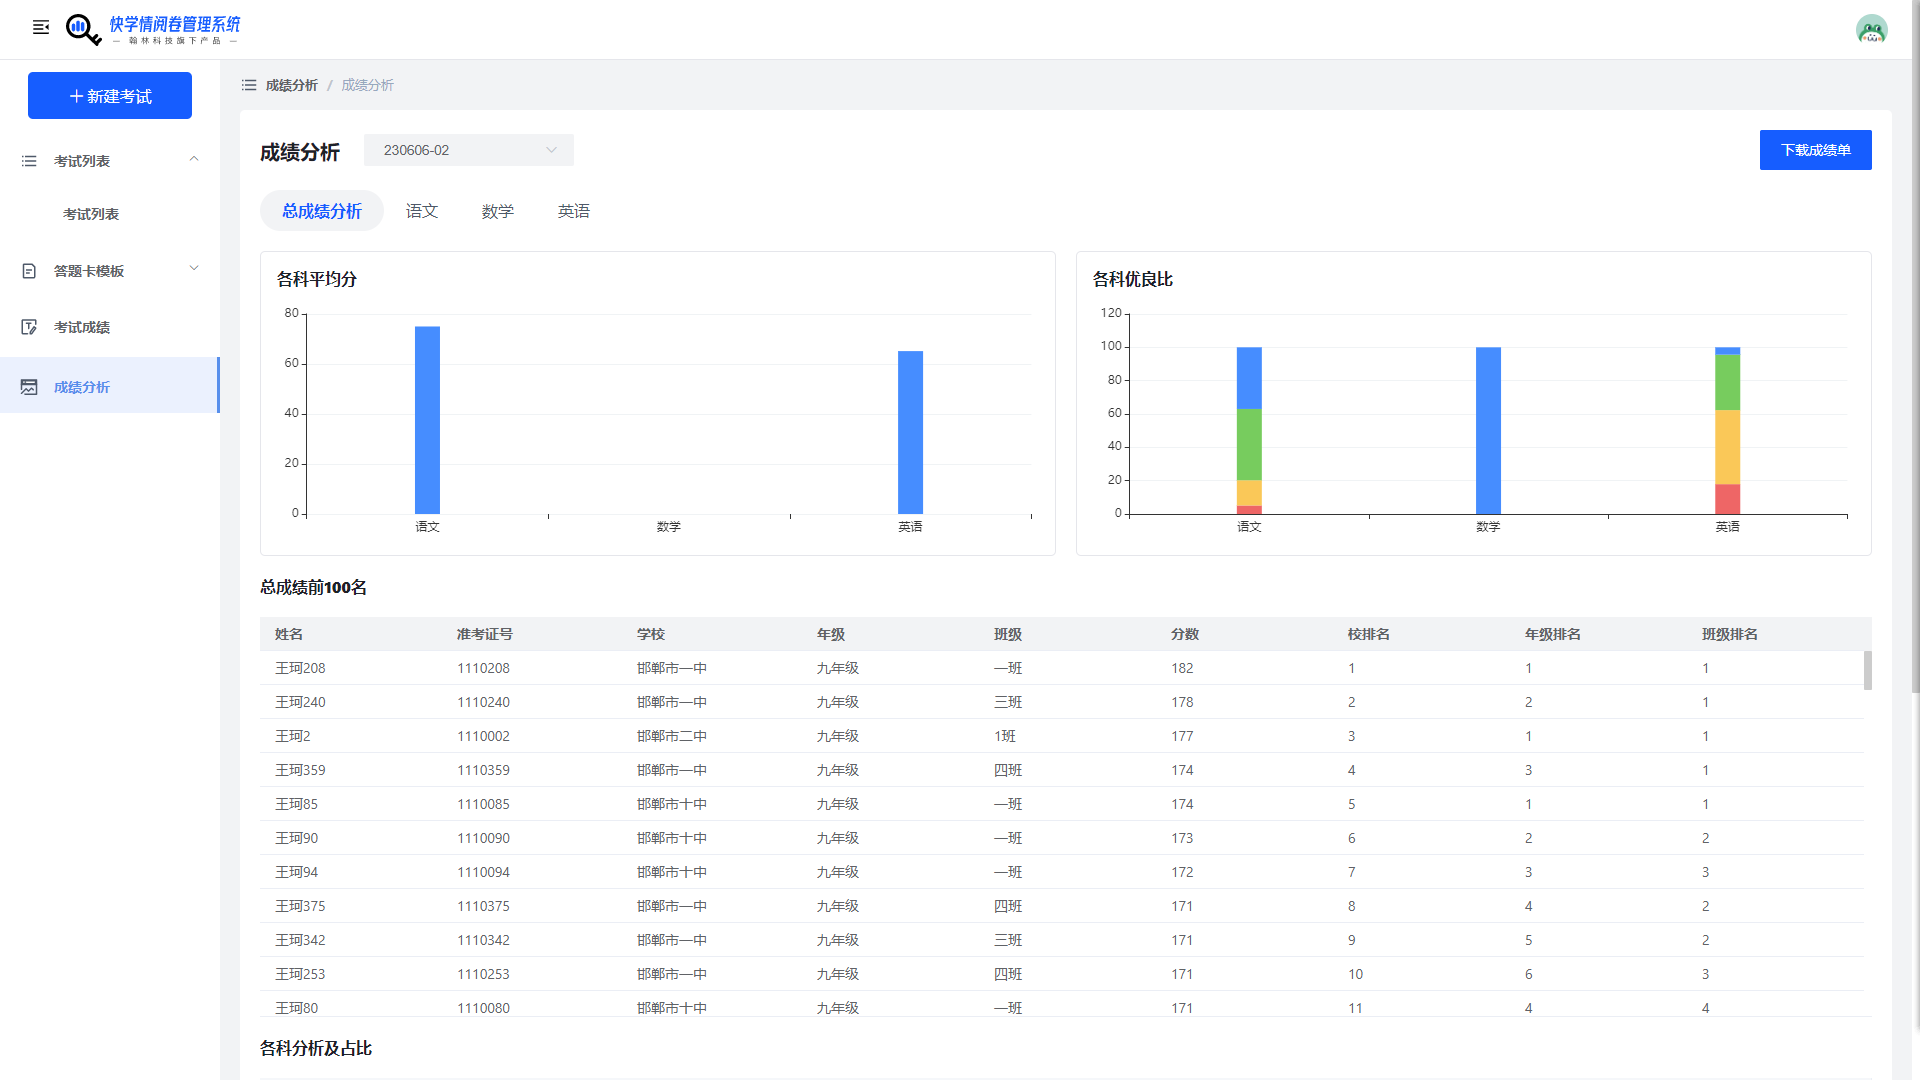Click the 下载成绩单 button
Viewport: 1920px width, 1080px height.
pyautogui.click(x=1815, y=150)
